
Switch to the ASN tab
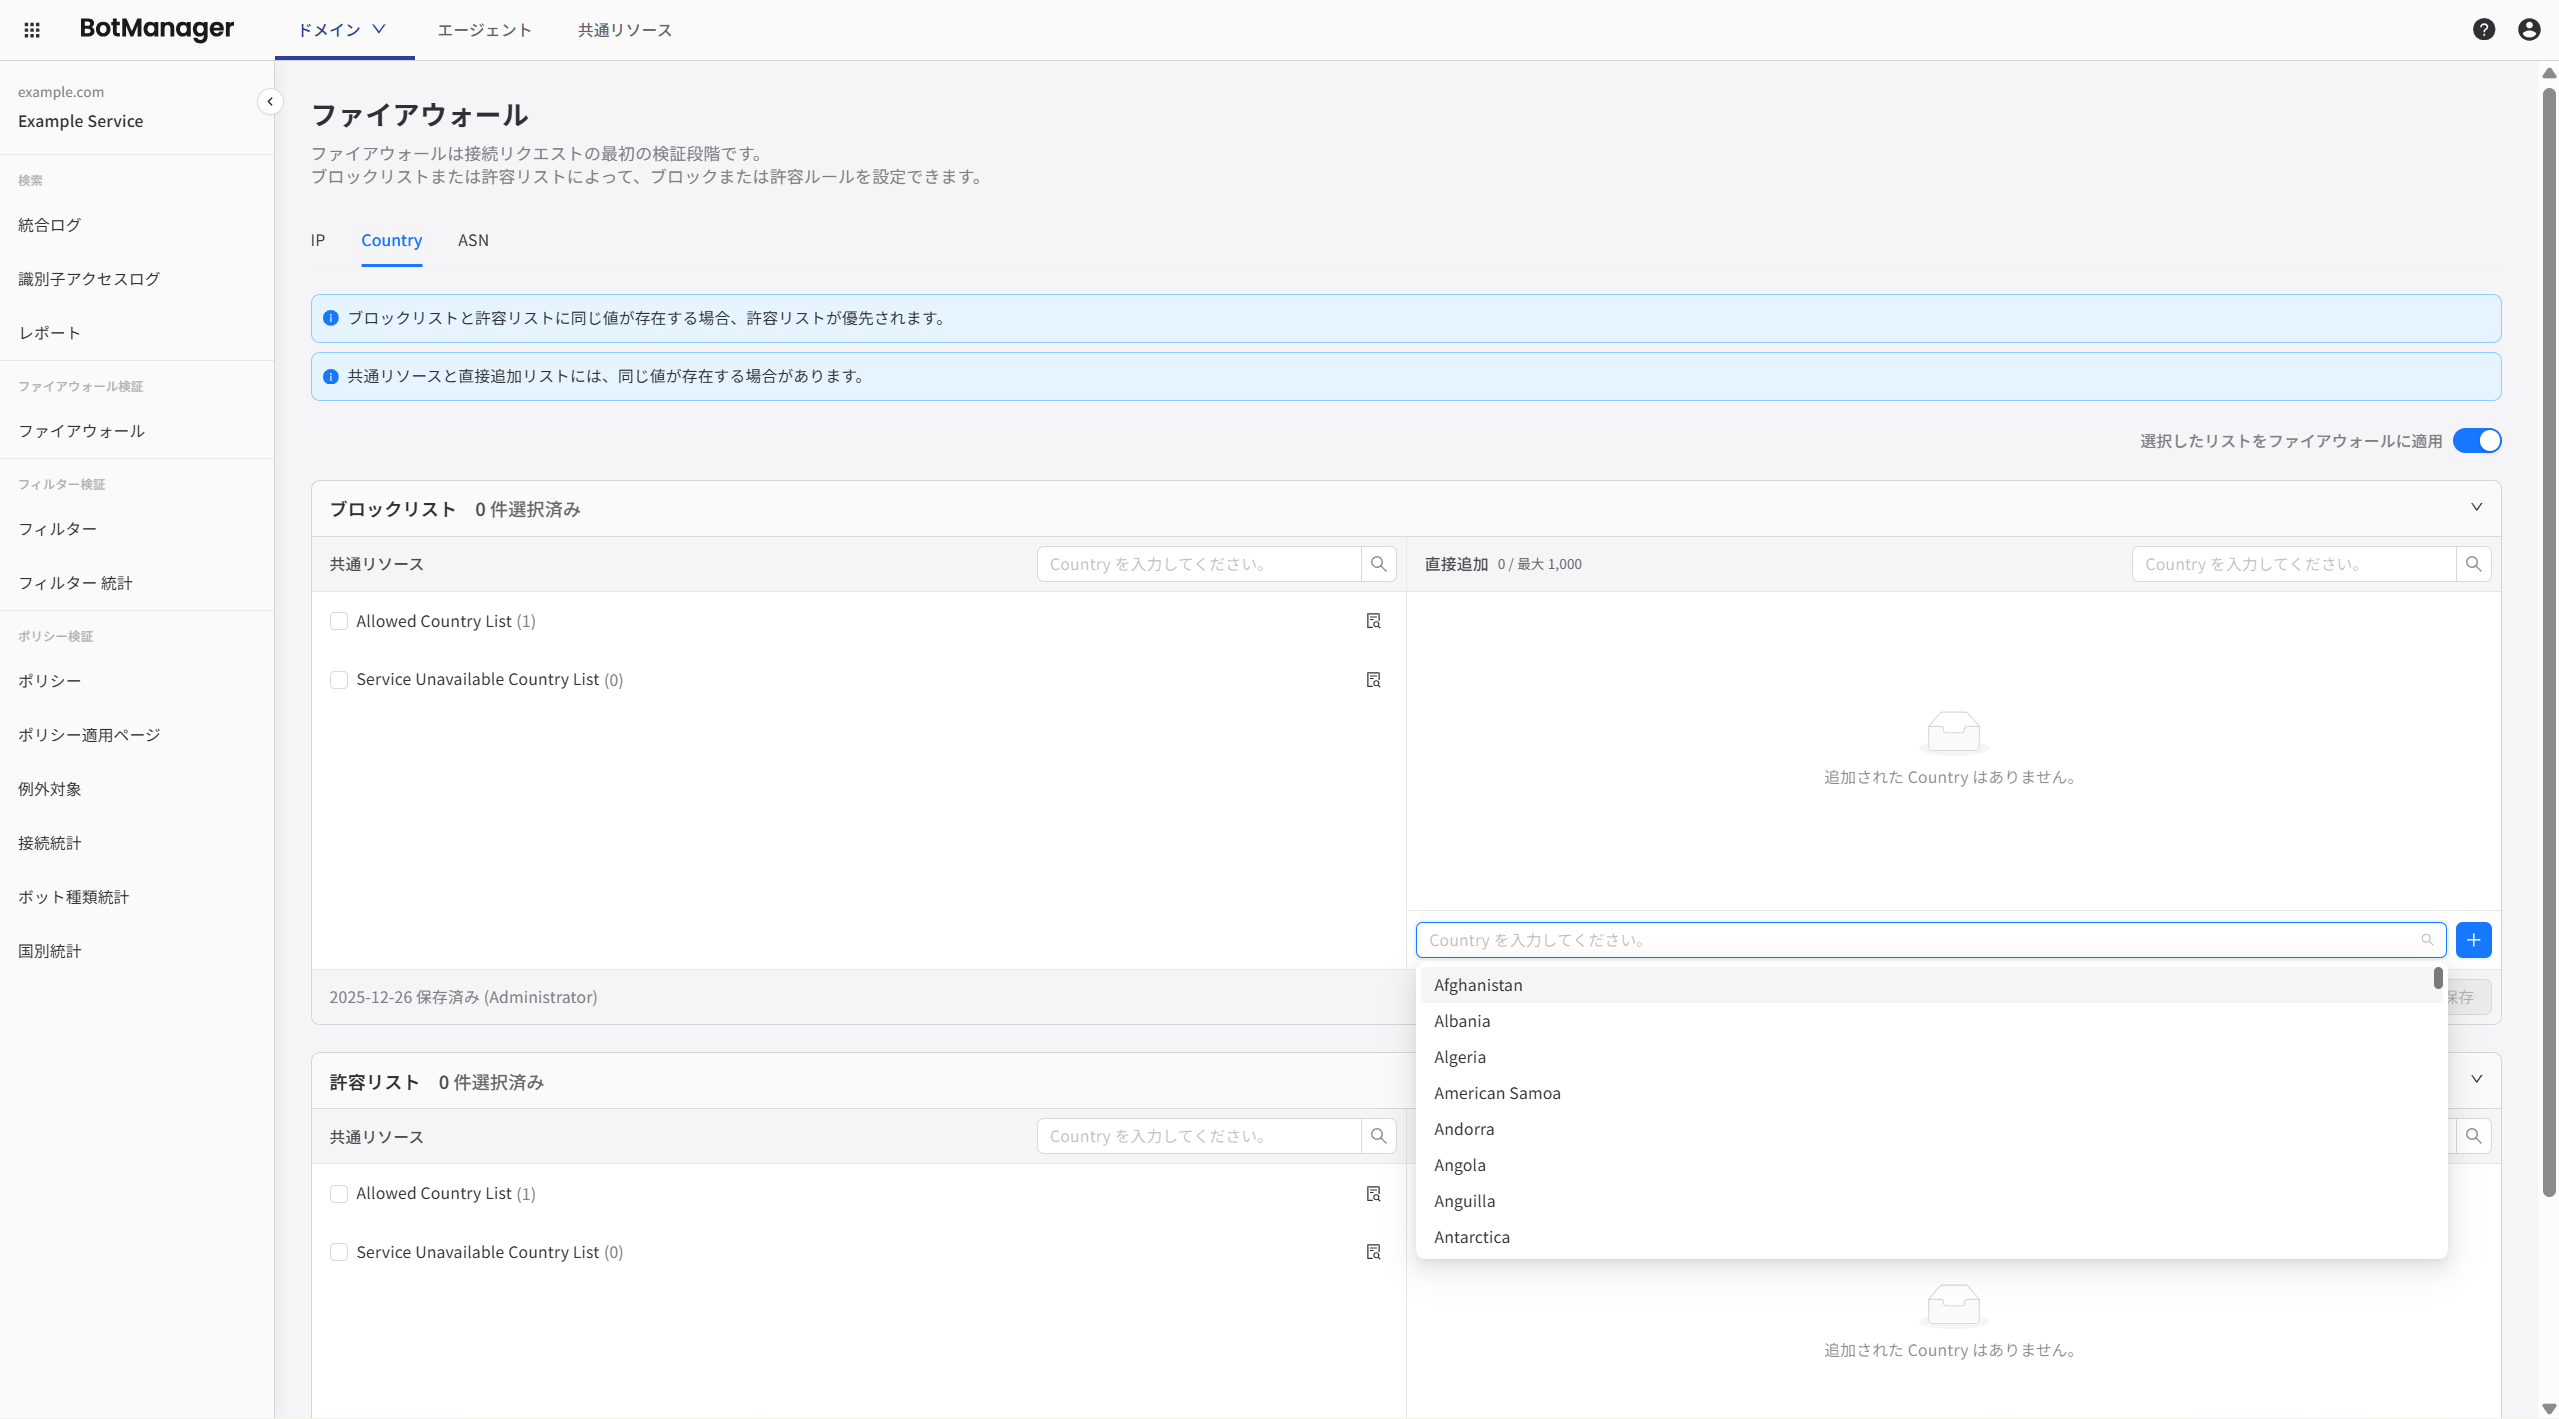[x=473, y=240]
